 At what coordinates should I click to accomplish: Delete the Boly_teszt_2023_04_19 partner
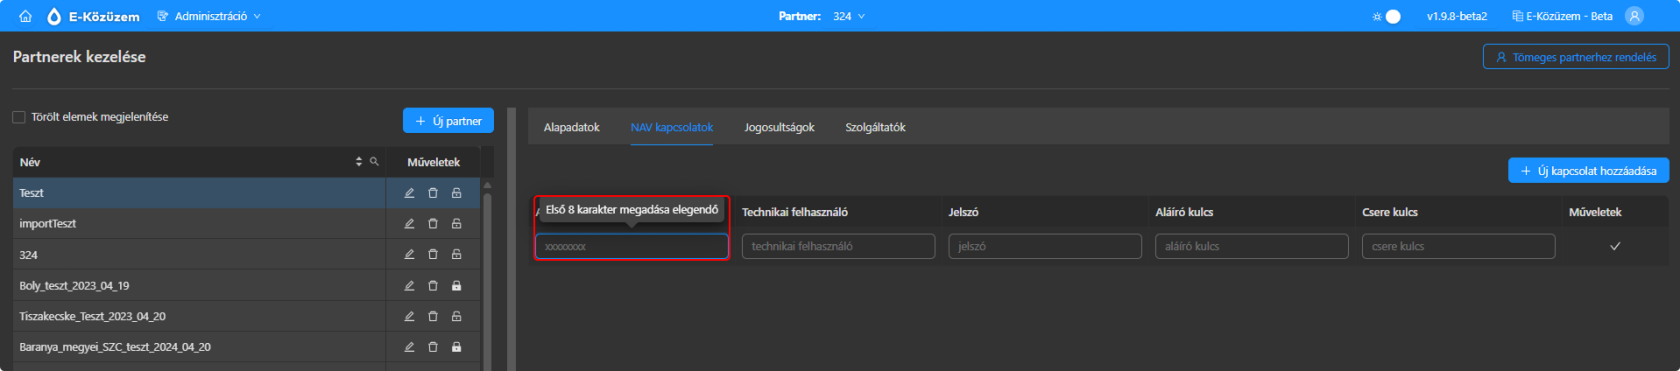point(433,286)
